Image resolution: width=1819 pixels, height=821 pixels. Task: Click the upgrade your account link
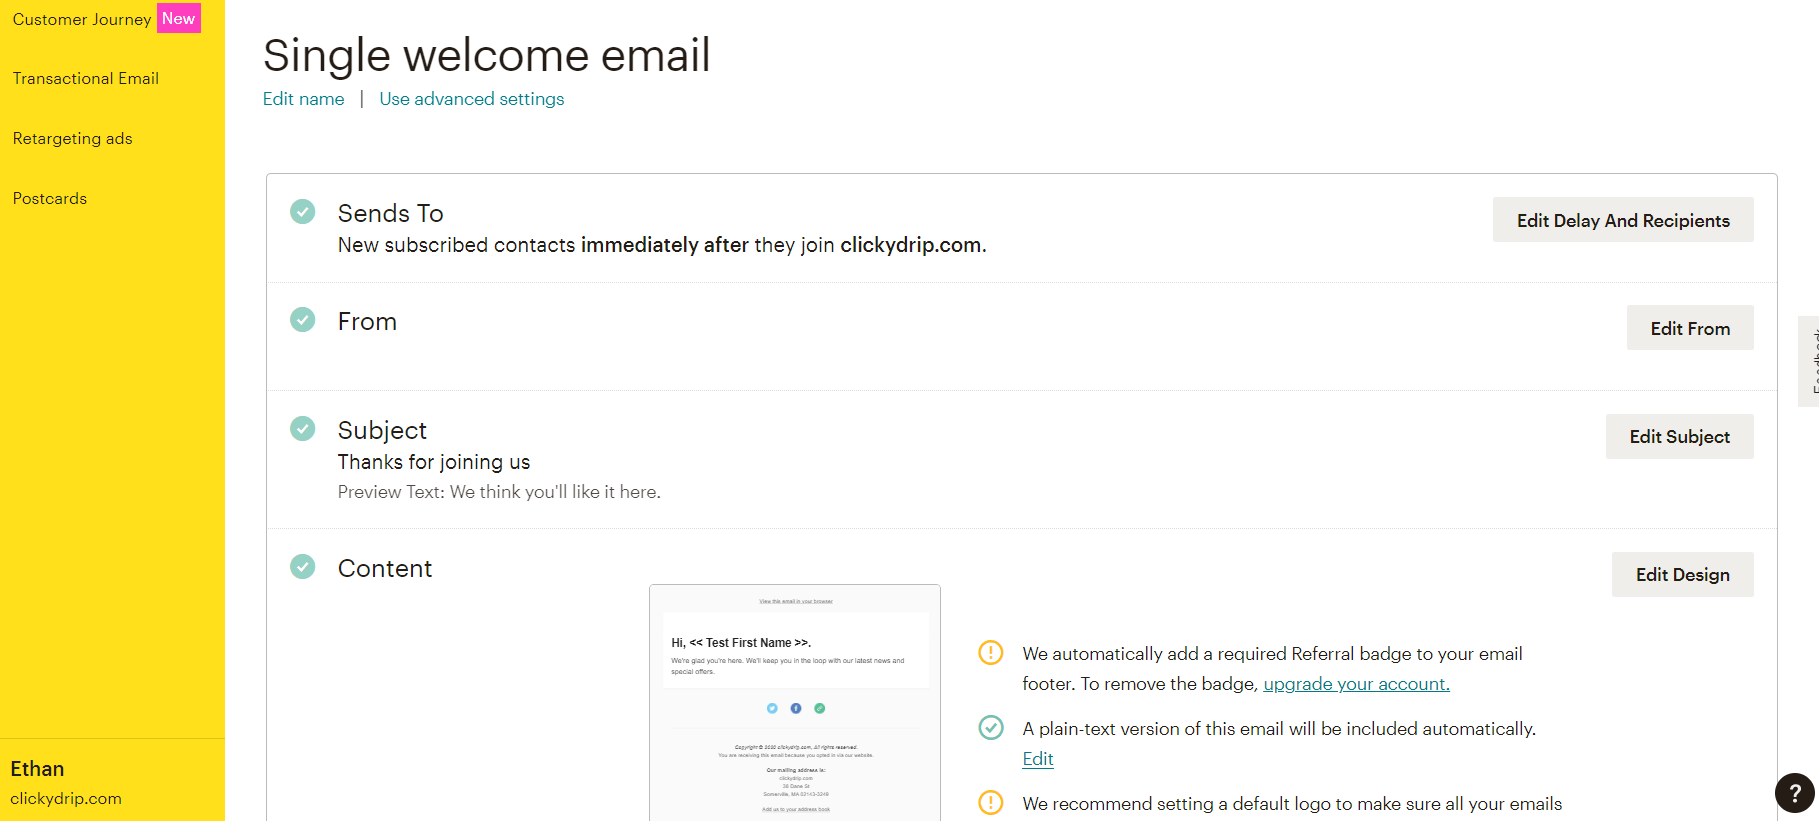(1356, 684)
